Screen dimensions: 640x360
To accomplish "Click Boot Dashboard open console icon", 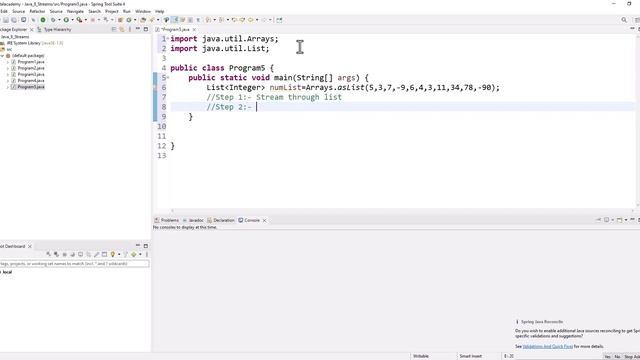I will coord(80,254).
